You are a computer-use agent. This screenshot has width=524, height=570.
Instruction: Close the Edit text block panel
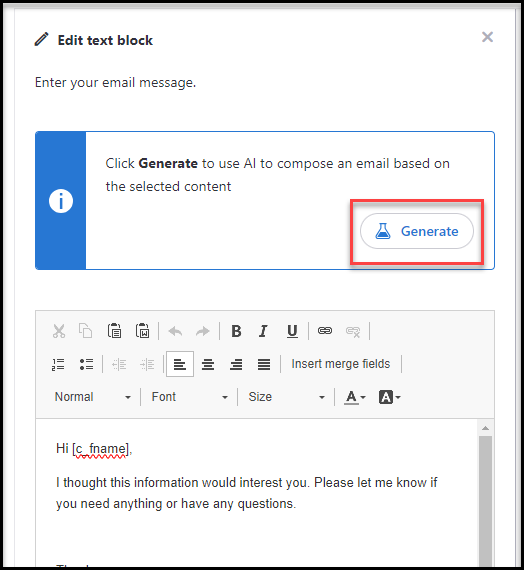(487, 37)
